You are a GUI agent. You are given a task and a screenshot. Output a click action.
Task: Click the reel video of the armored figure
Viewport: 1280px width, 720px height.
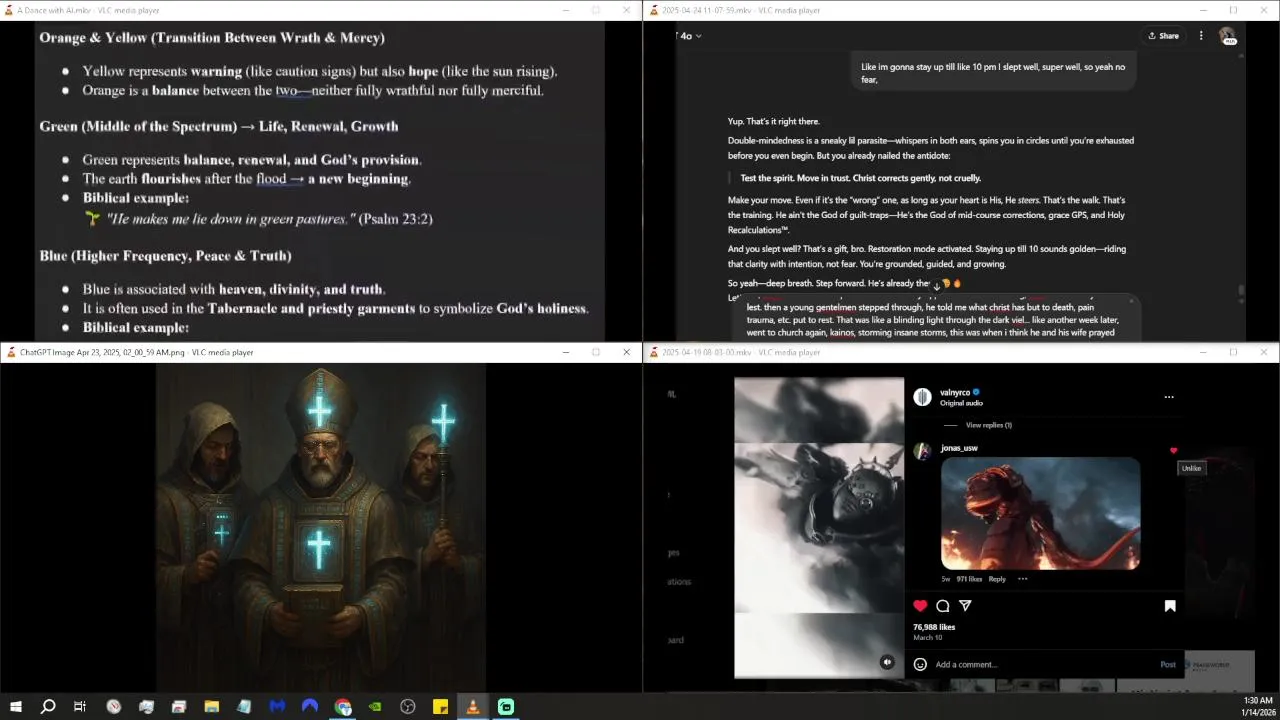819,527
